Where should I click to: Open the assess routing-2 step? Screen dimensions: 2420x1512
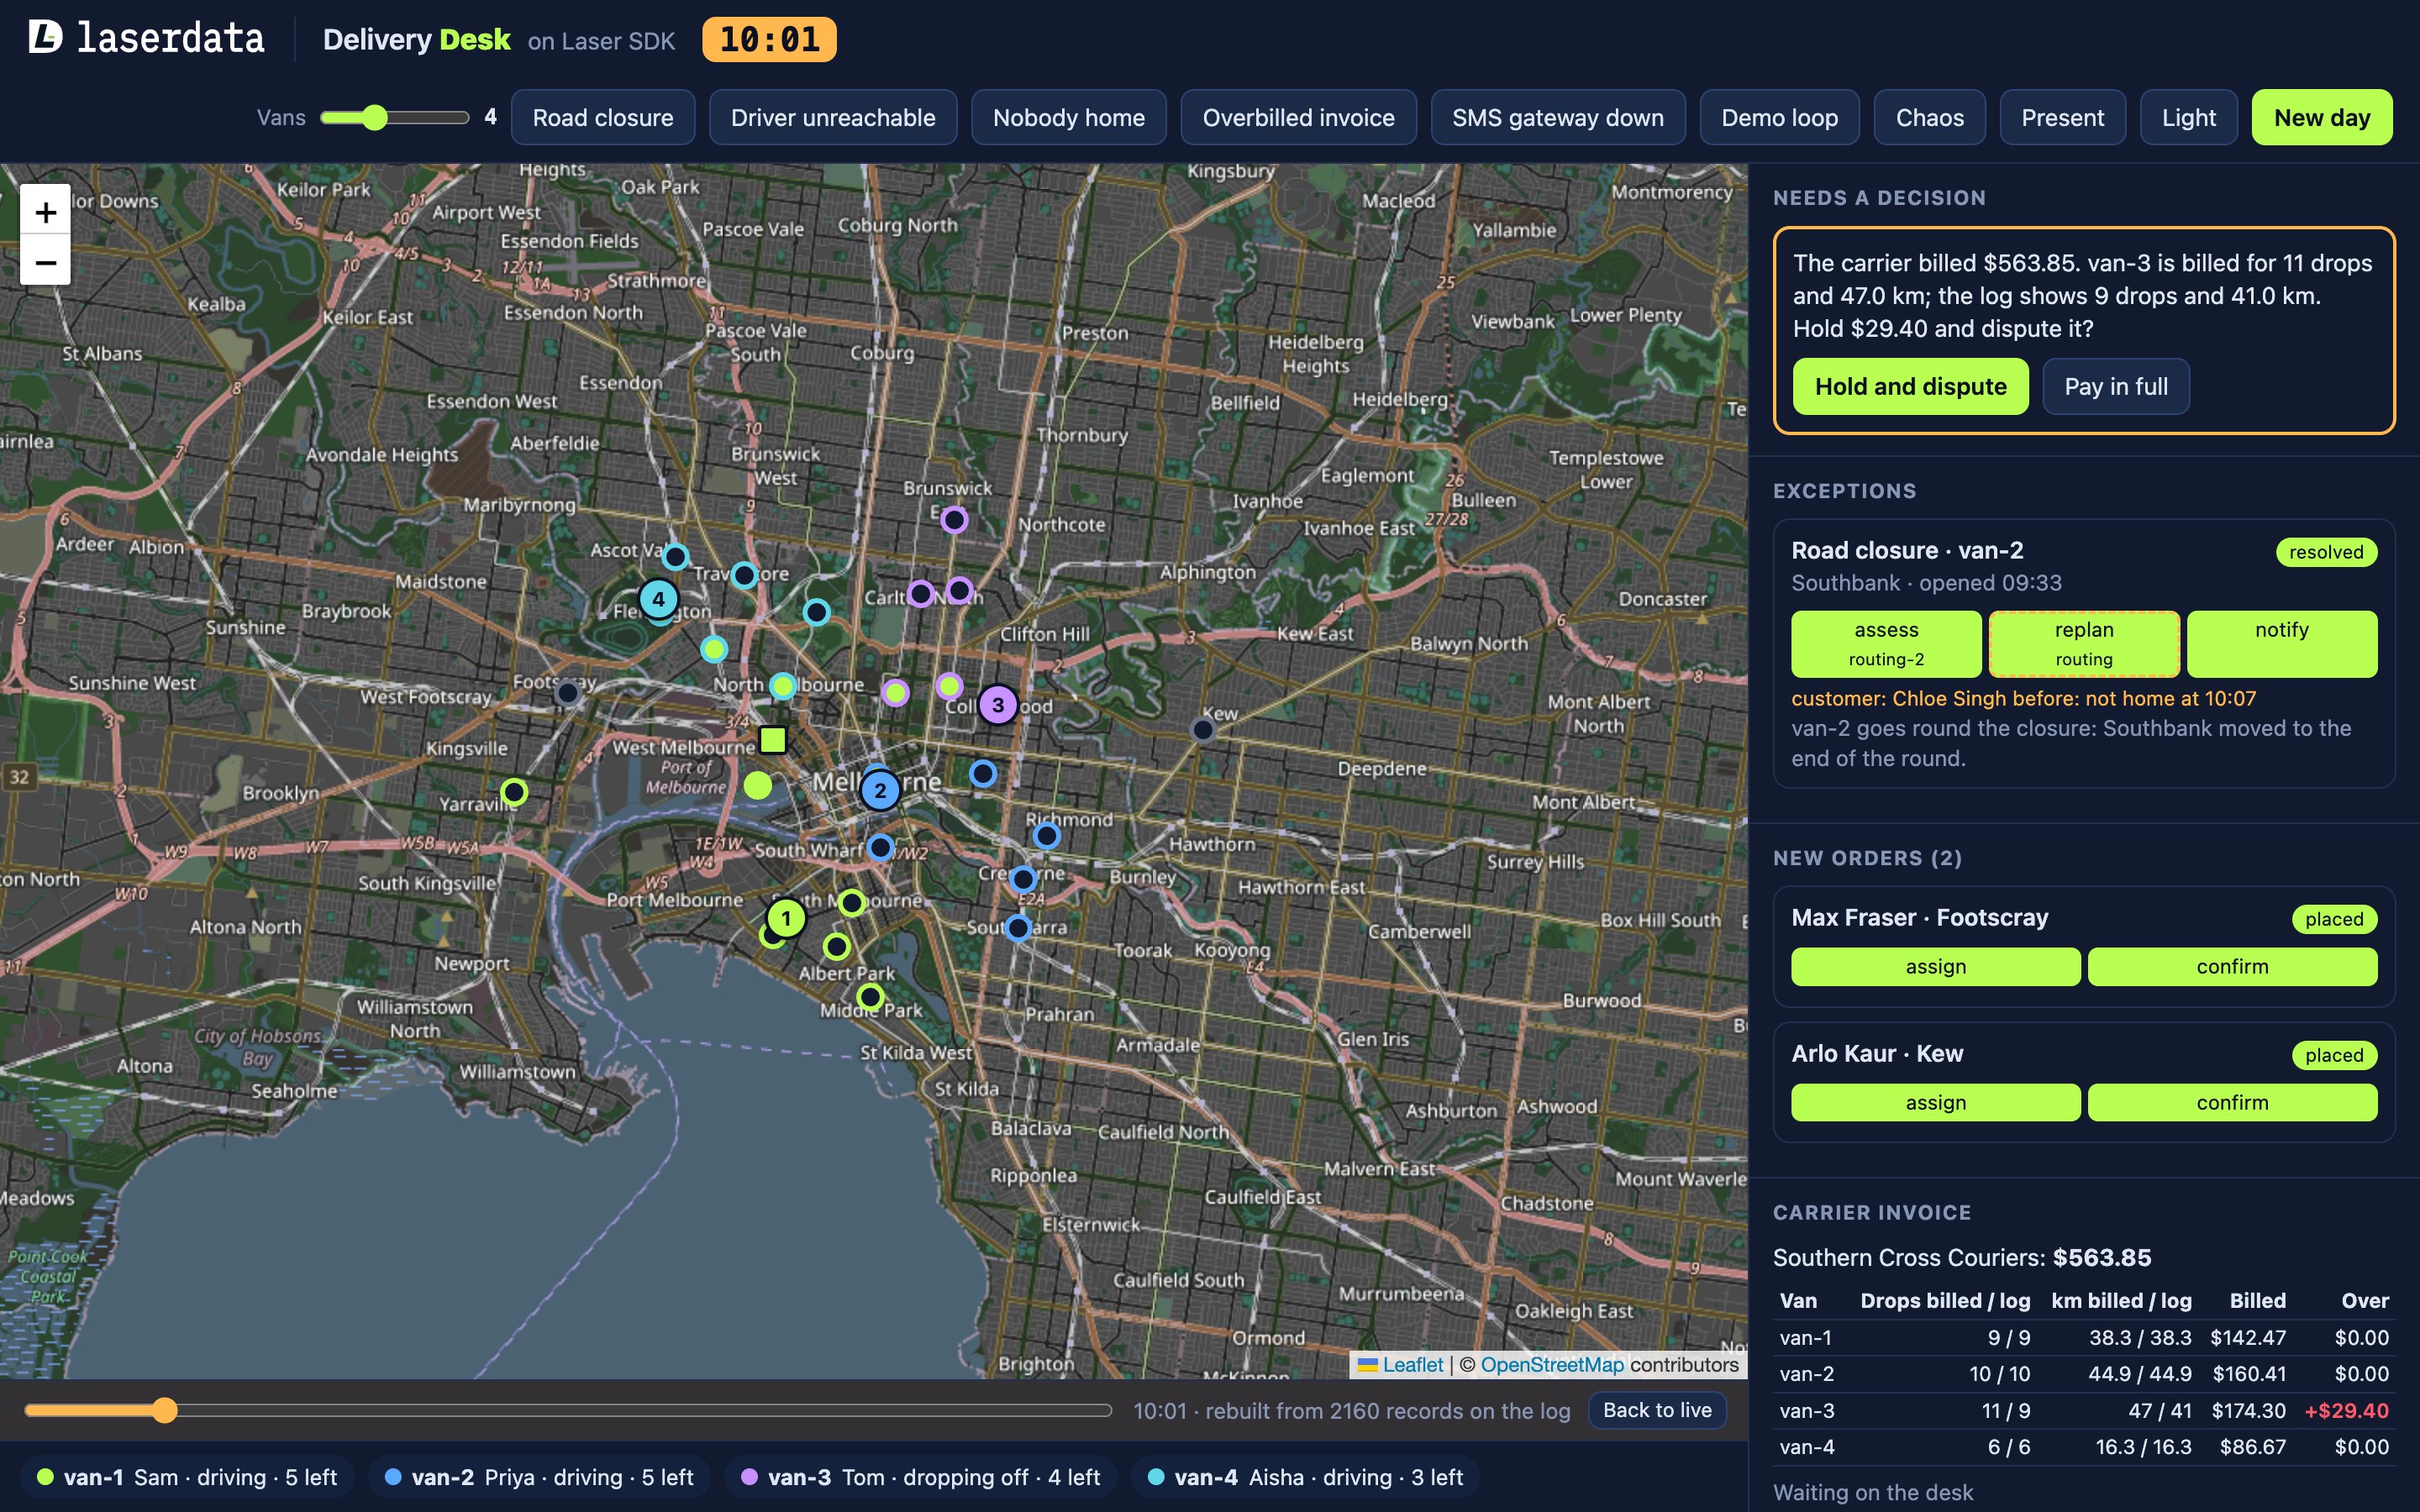tap(1886, 644)
